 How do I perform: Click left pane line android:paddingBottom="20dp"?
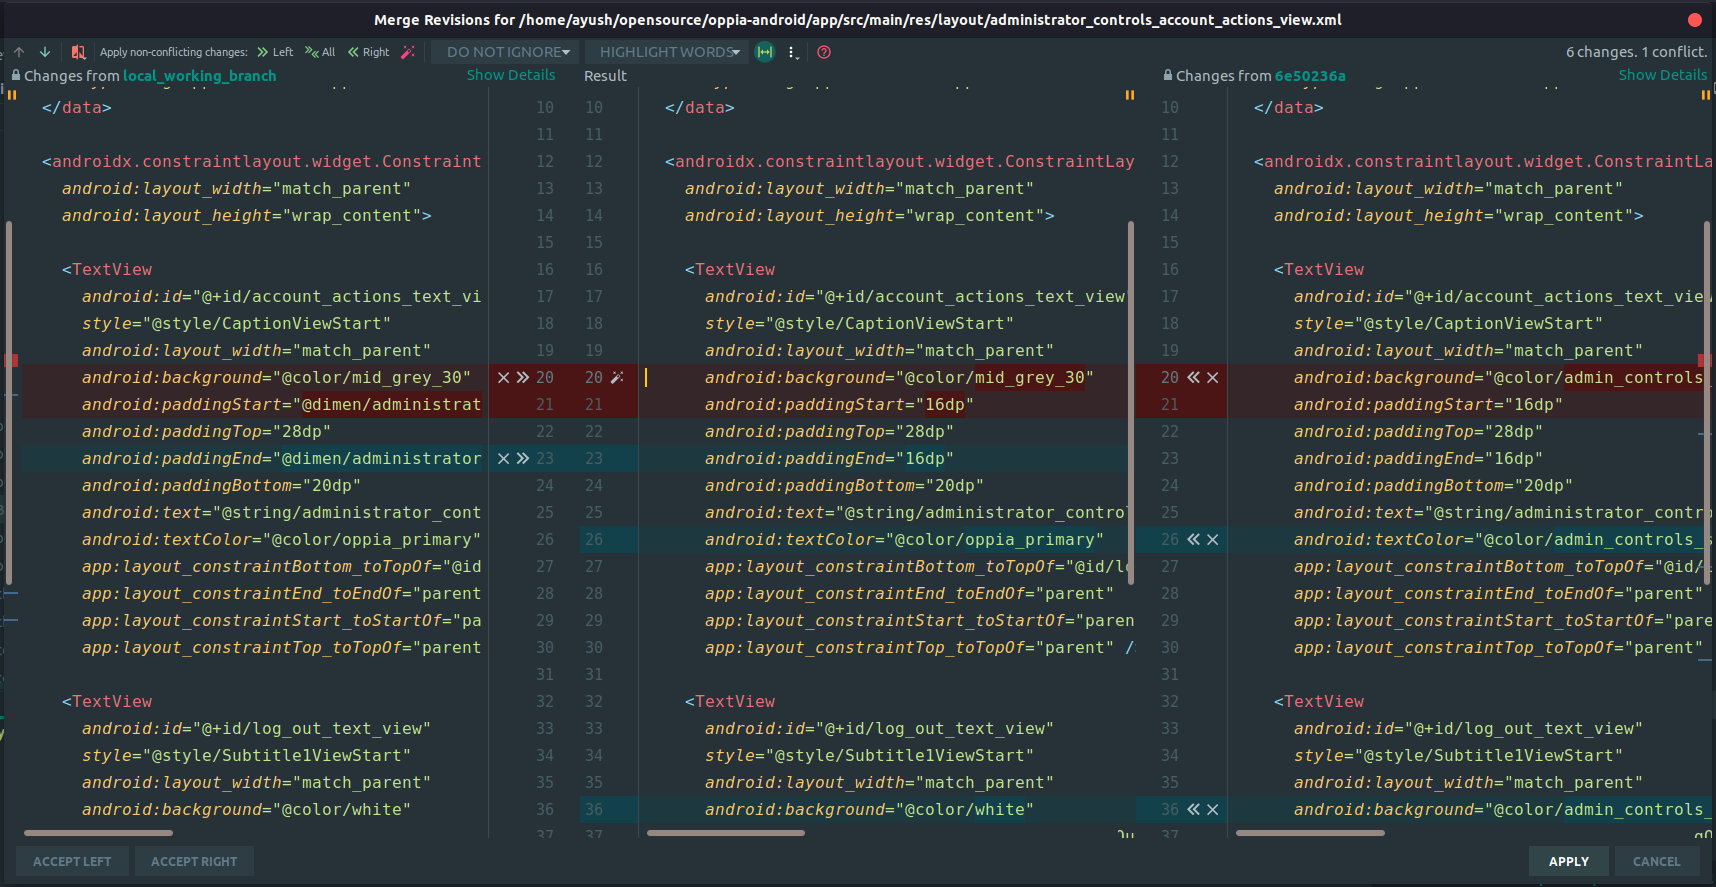point(221,485)
